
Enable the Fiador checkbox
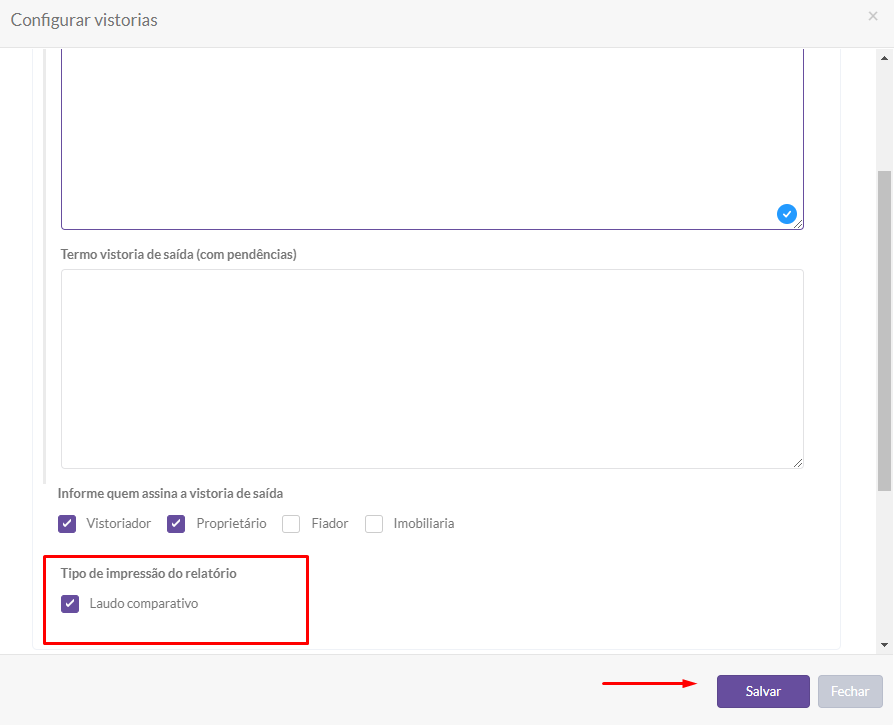click(x=291, y=524)
